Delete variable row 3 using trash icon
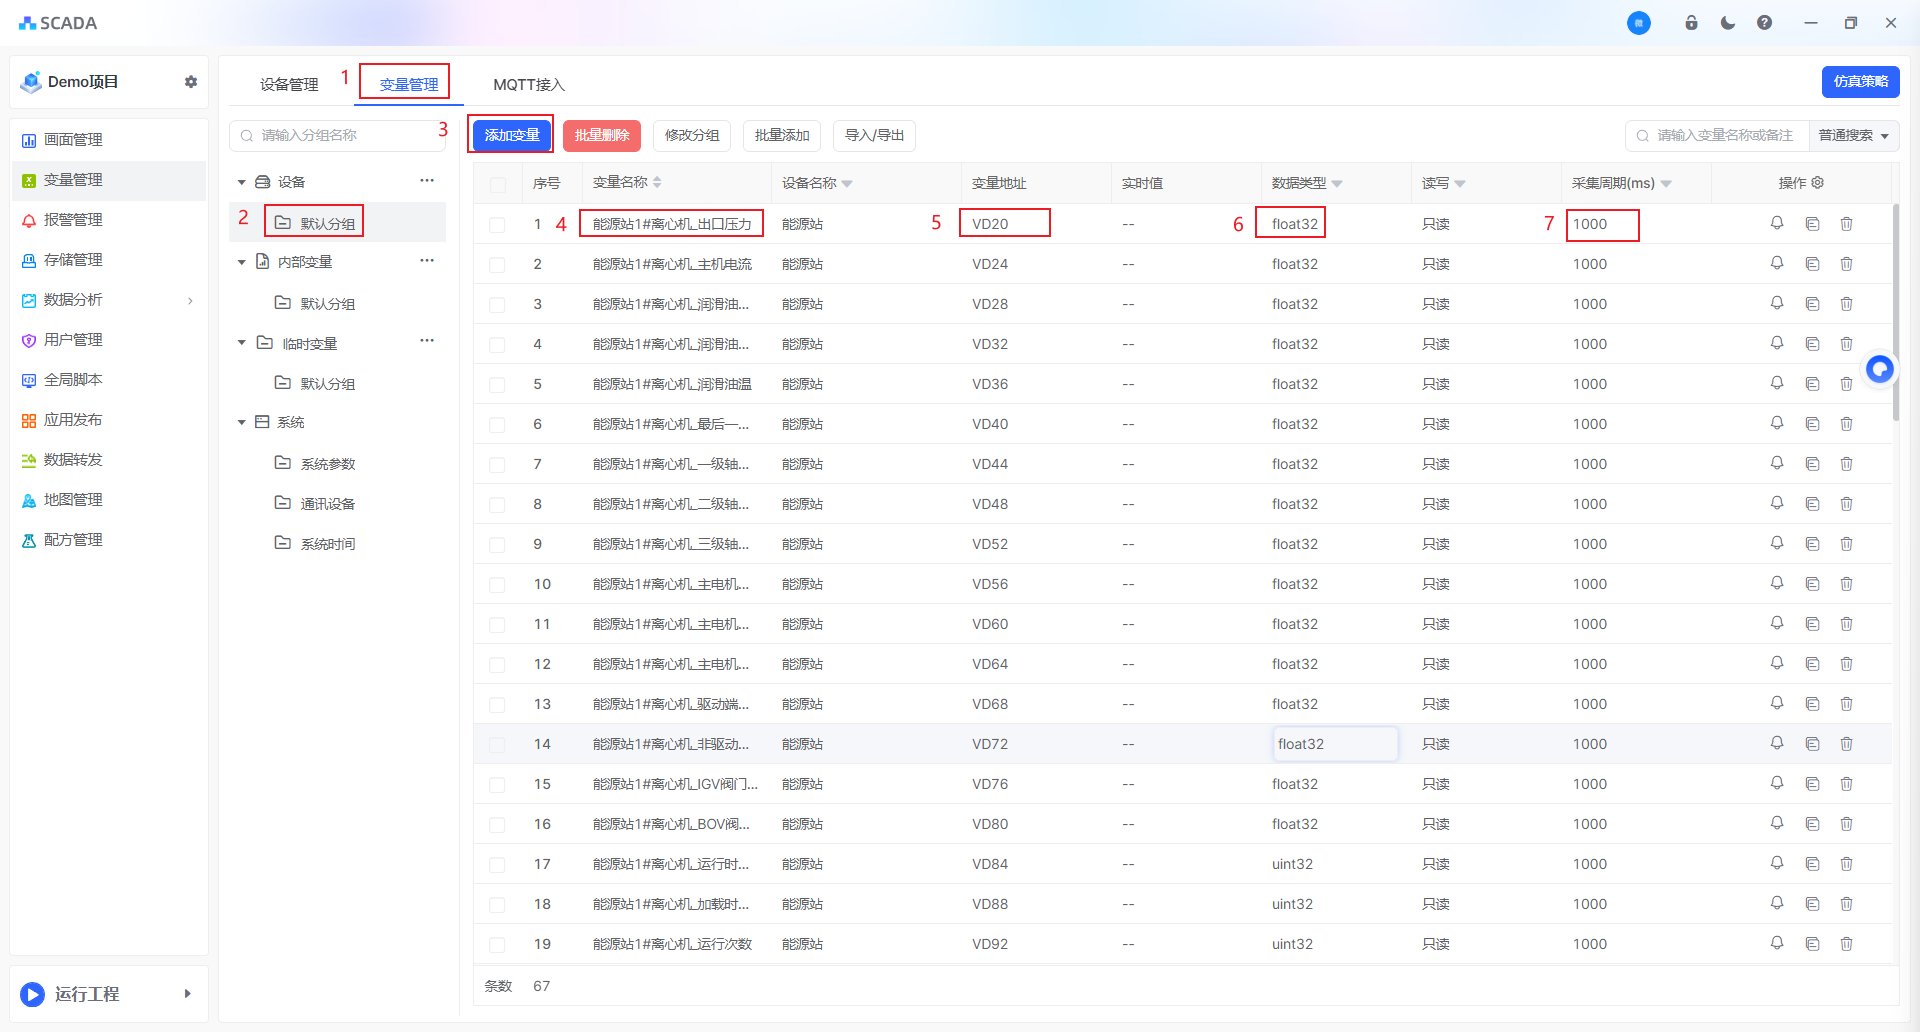 pos(1846,304)
